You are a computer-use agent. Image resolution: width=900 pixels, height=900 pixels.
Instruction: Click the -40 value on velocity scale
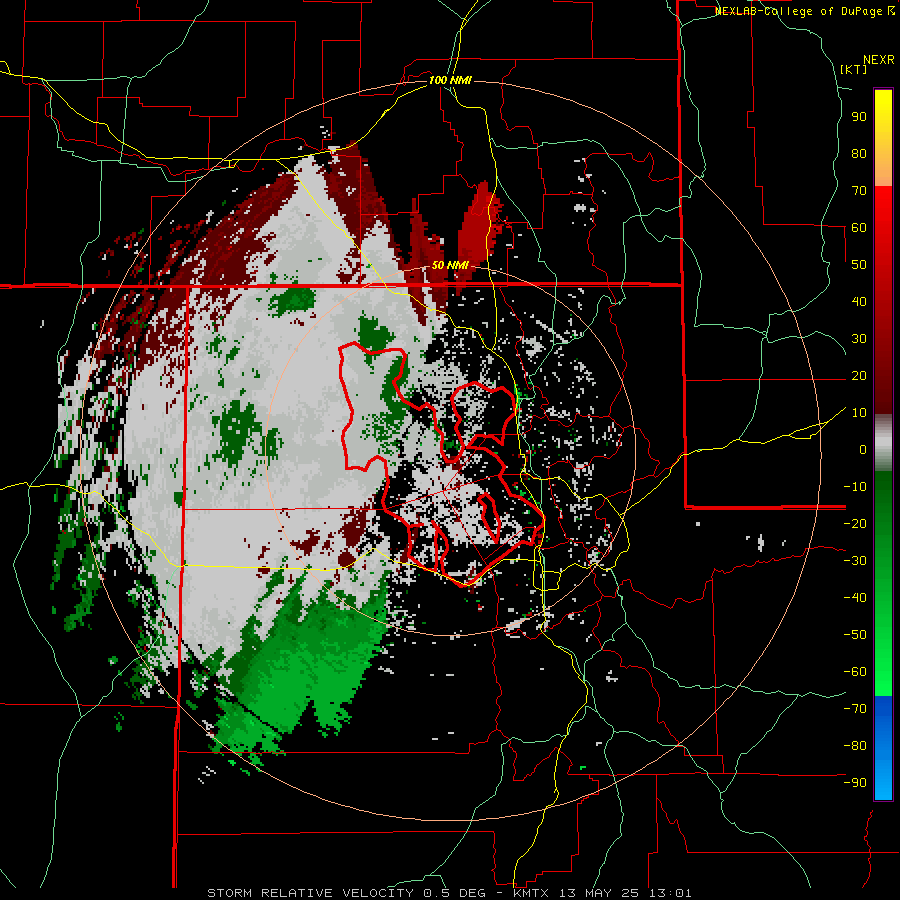click(x=855, y=598)
